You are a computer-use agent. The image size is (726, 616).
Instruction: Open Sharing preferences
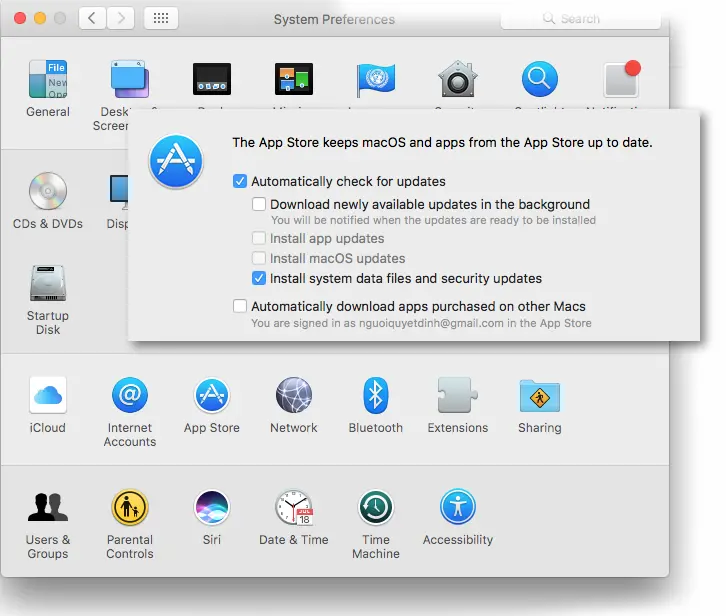point(539,397)
